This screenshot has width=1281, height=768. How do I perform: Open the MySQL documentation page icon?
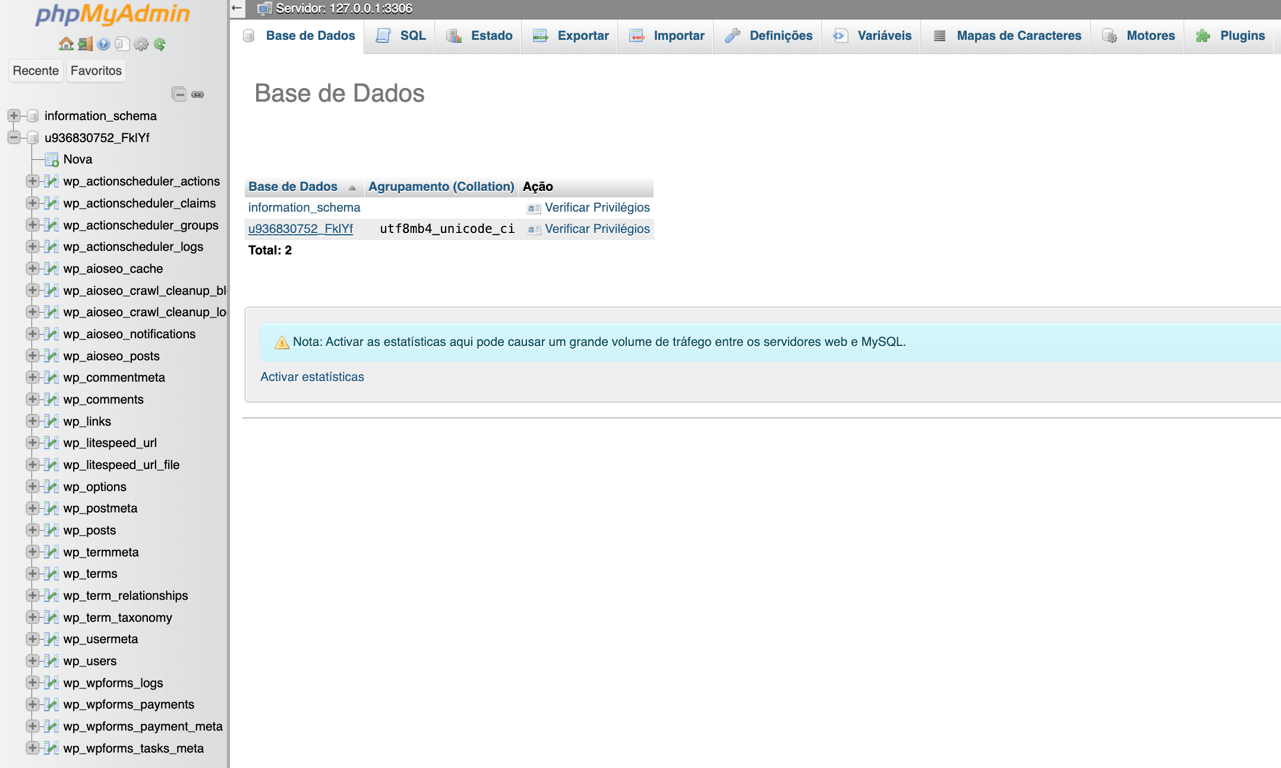[122, 44]
